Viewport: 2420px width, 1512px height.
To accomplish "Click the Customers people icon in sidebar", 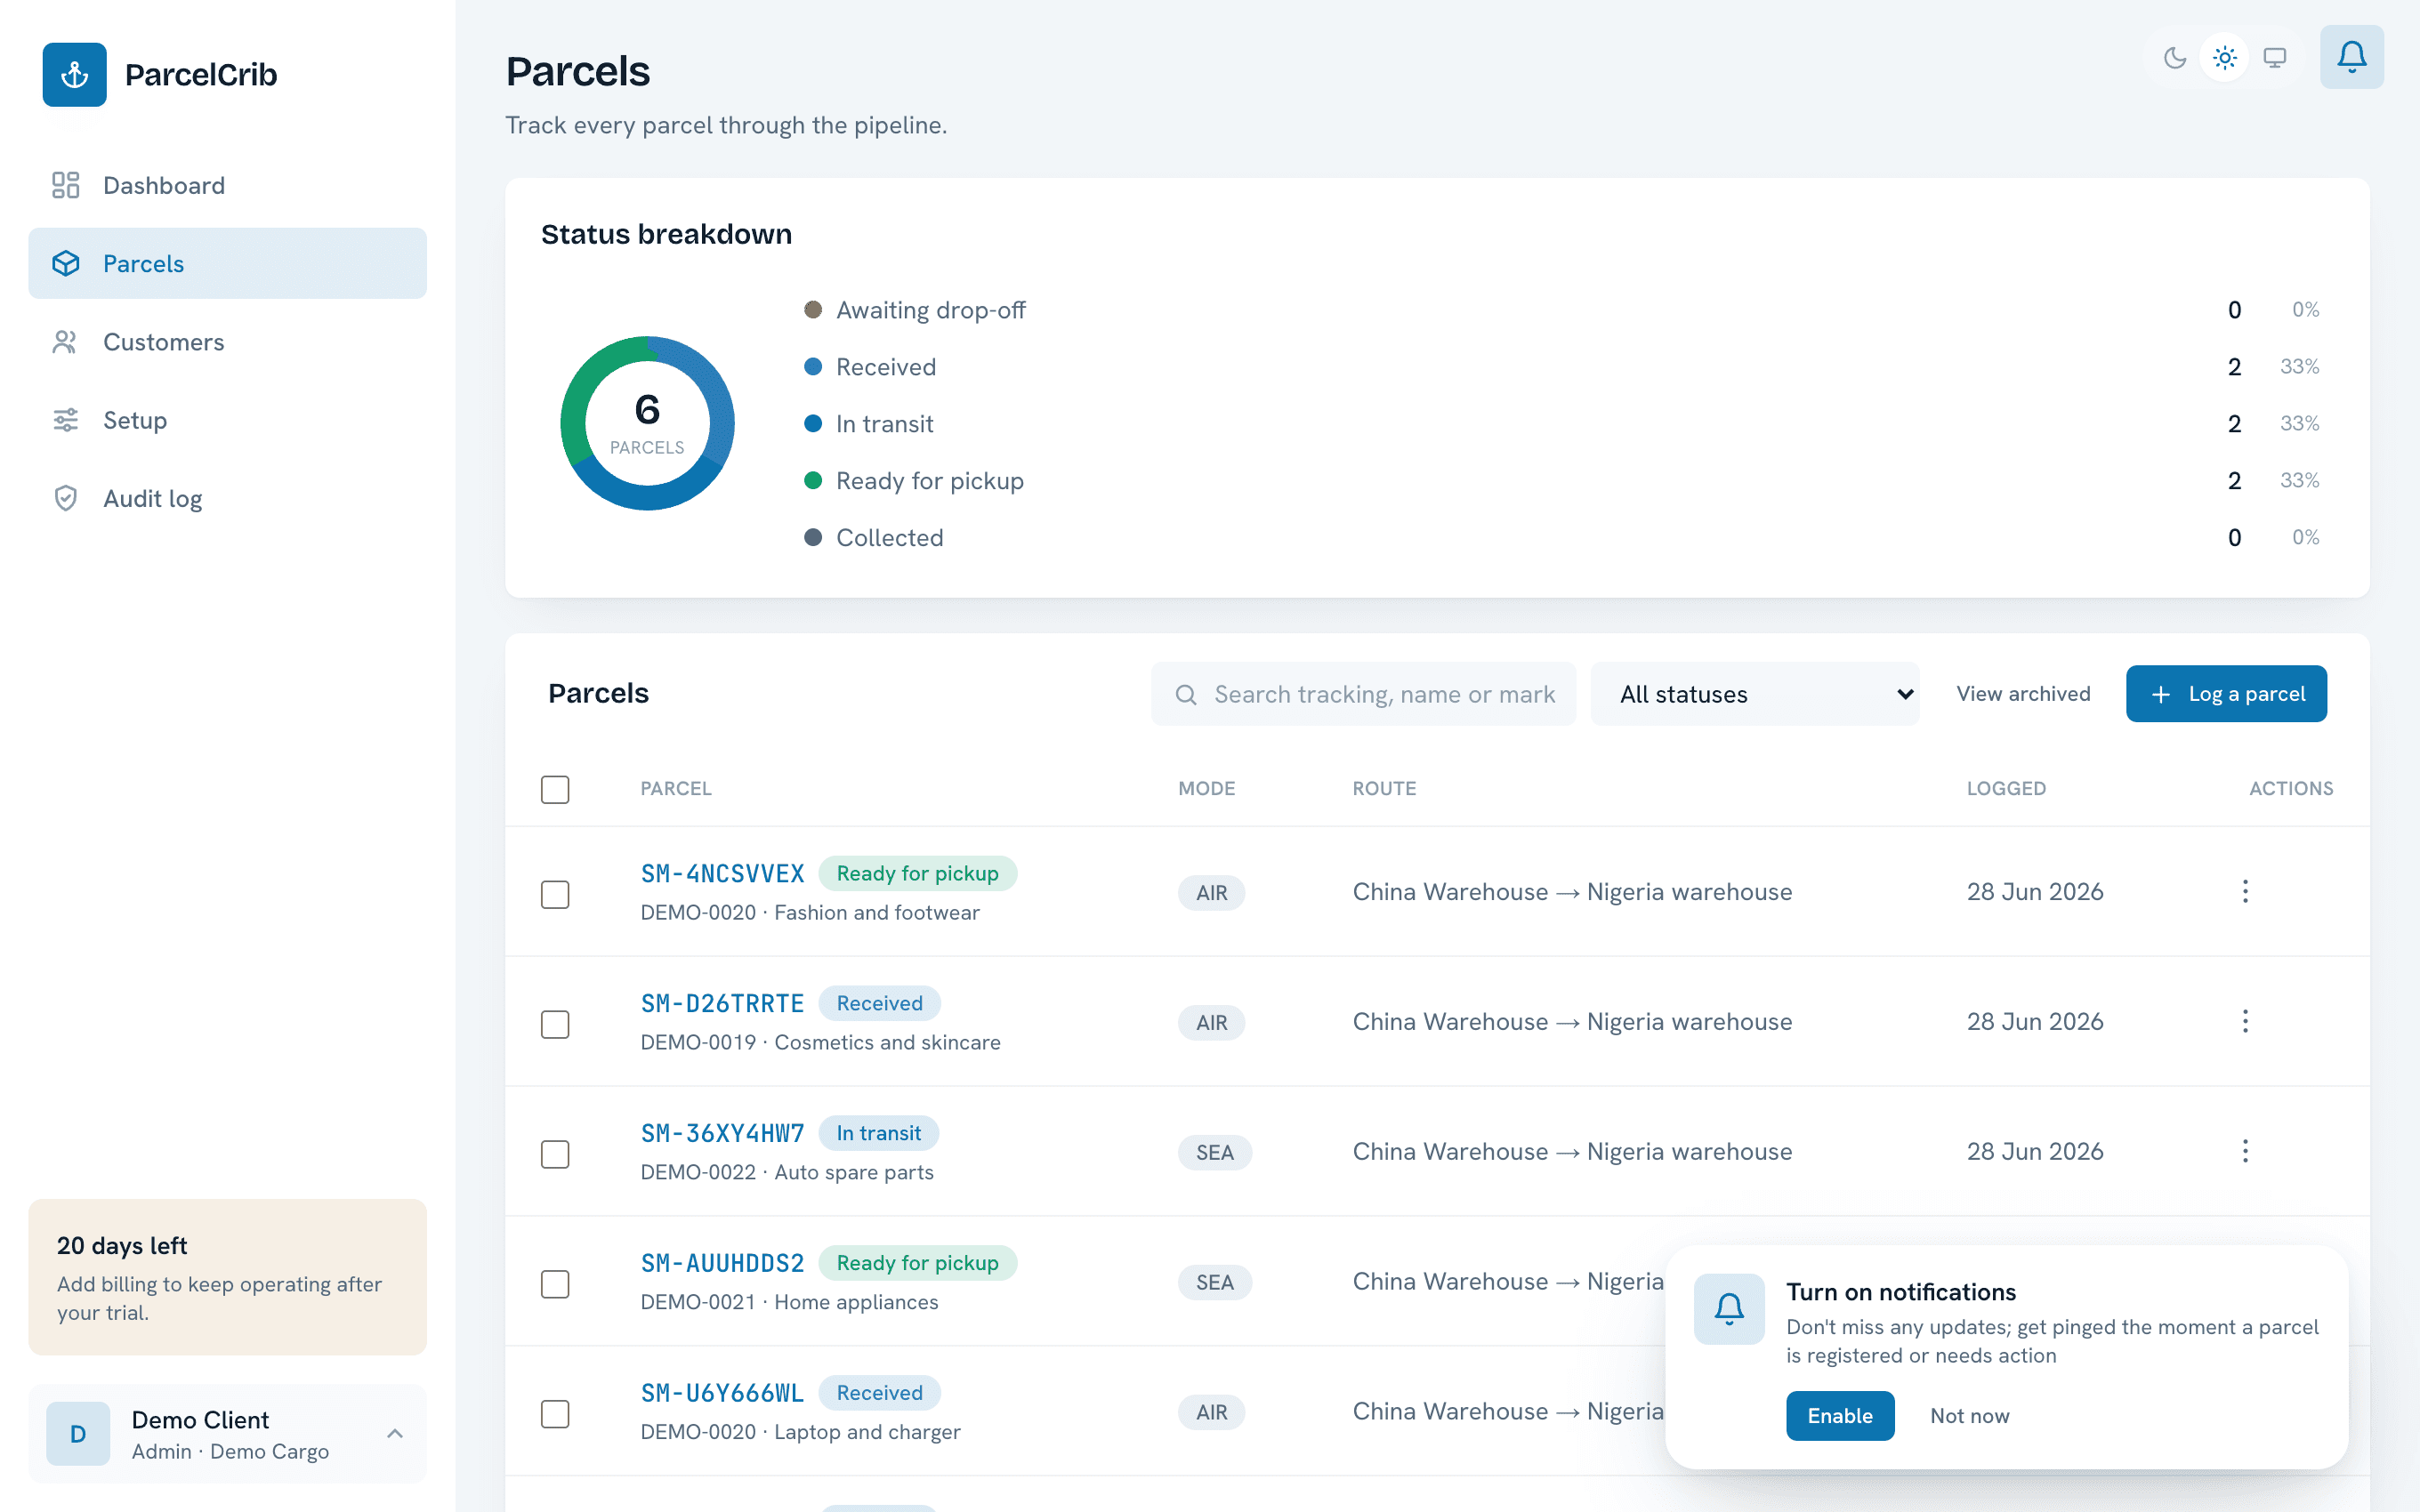I will click(66, 342).
